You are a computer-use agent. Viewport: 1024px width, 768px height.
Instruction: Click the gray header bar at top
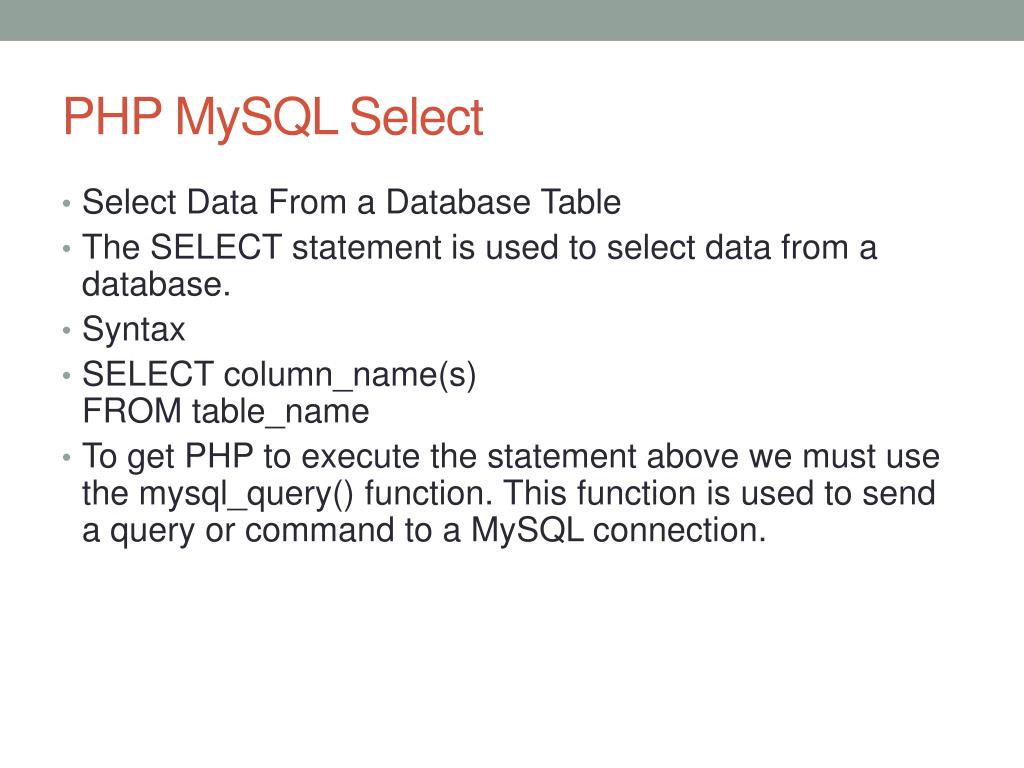pos(512,20)
